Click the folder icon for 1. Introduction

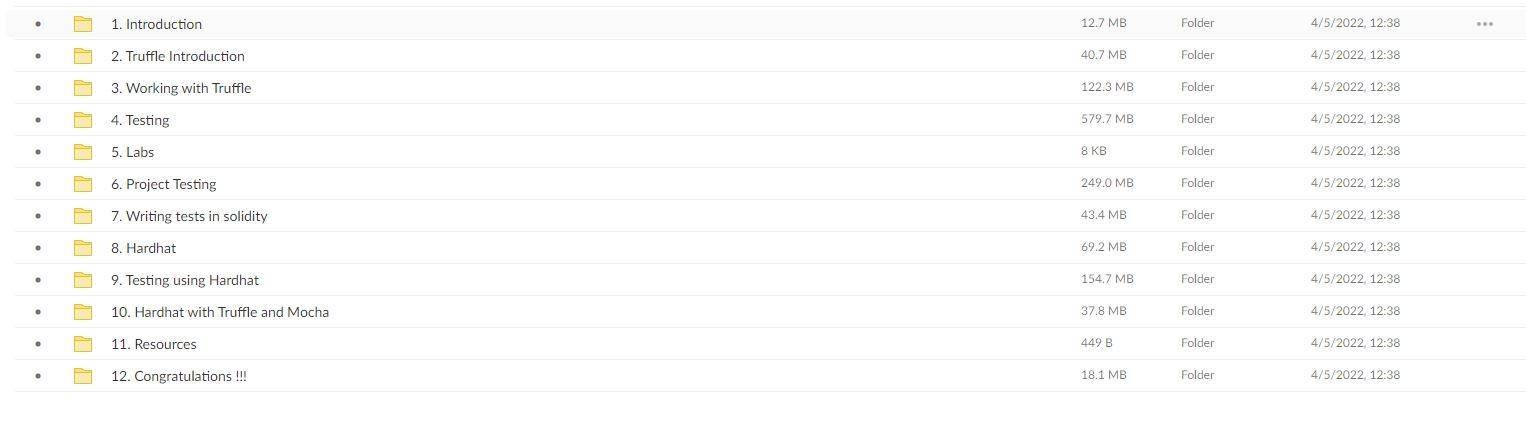click(x=83, y=24)
